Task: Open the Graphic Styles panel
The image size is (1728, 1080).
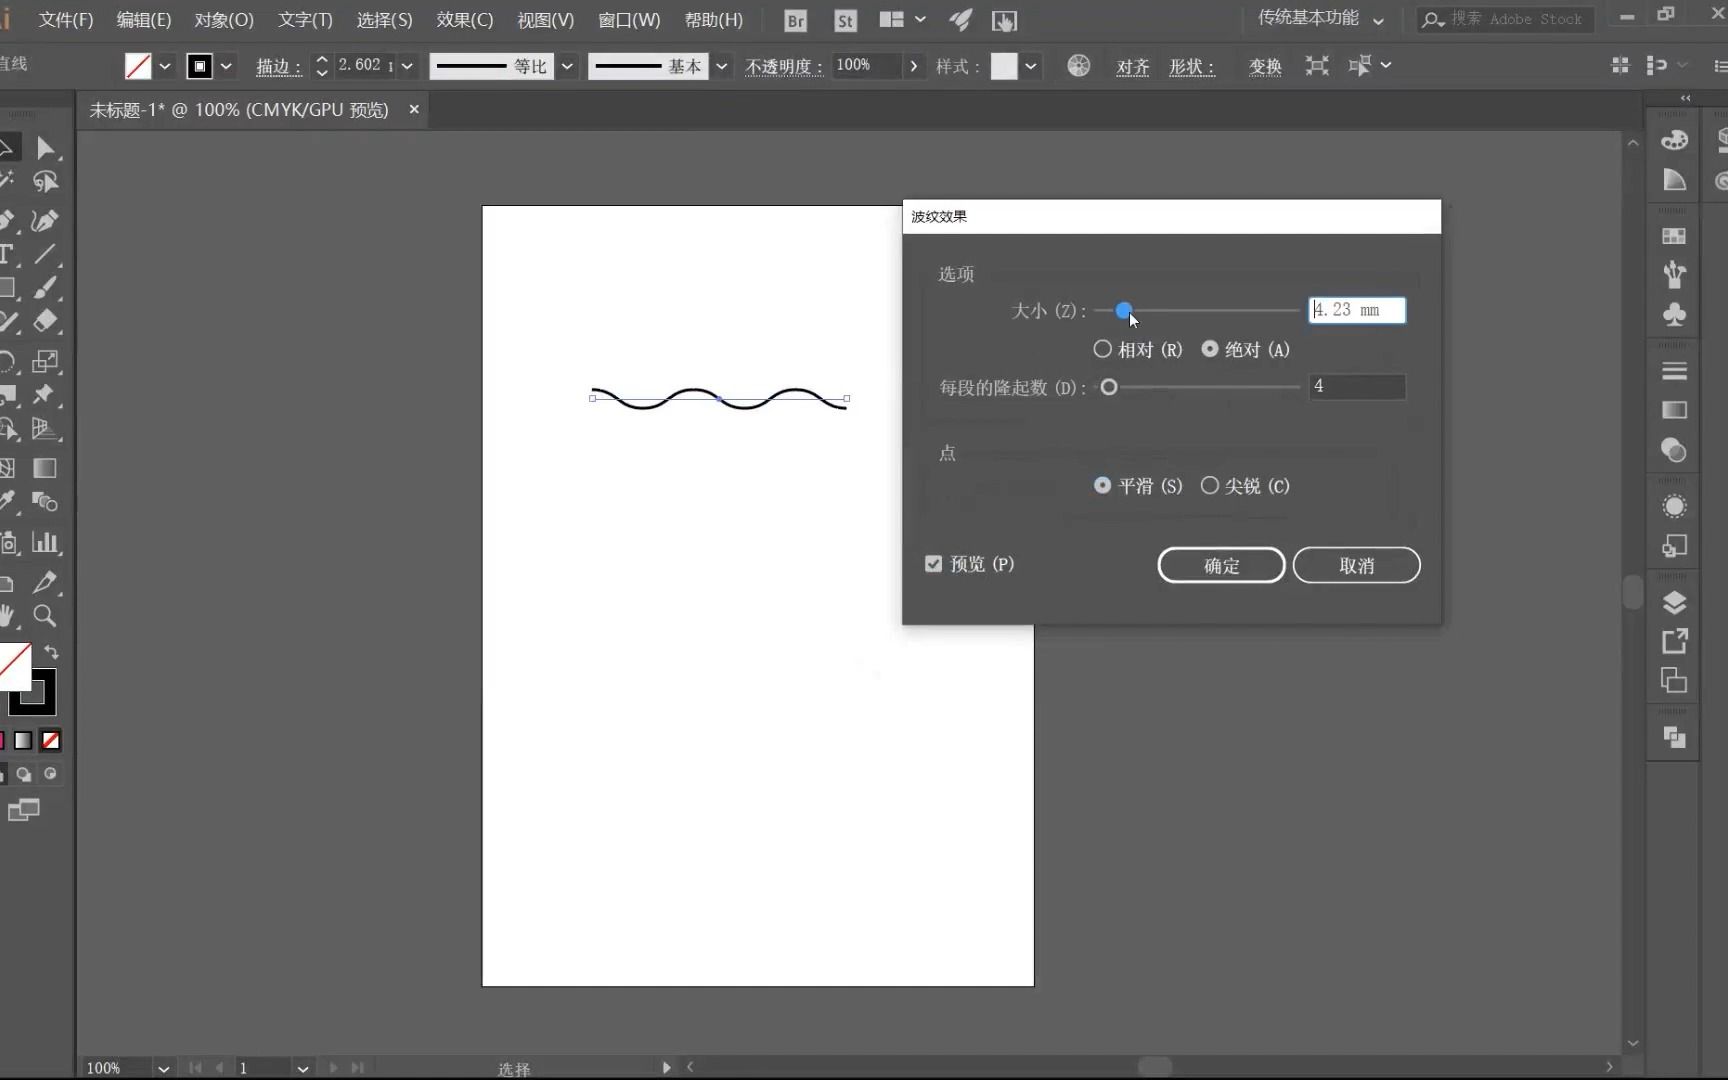Action: pos(1675,546)
